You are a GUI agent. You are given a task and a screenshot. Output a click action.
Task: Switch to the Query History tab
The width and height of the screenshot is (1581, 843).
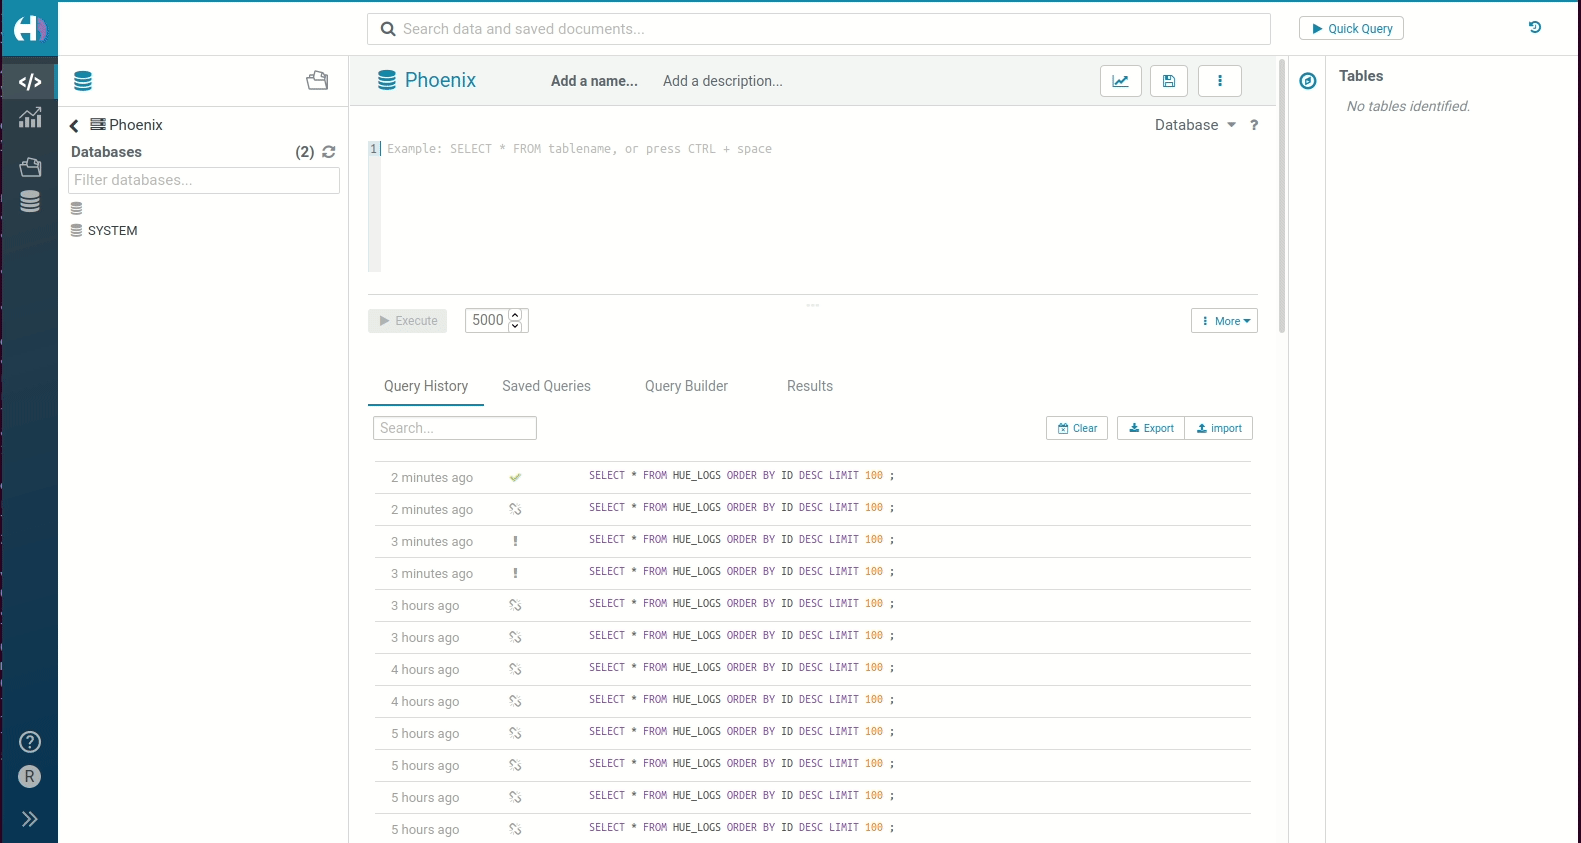pos(426,386)
